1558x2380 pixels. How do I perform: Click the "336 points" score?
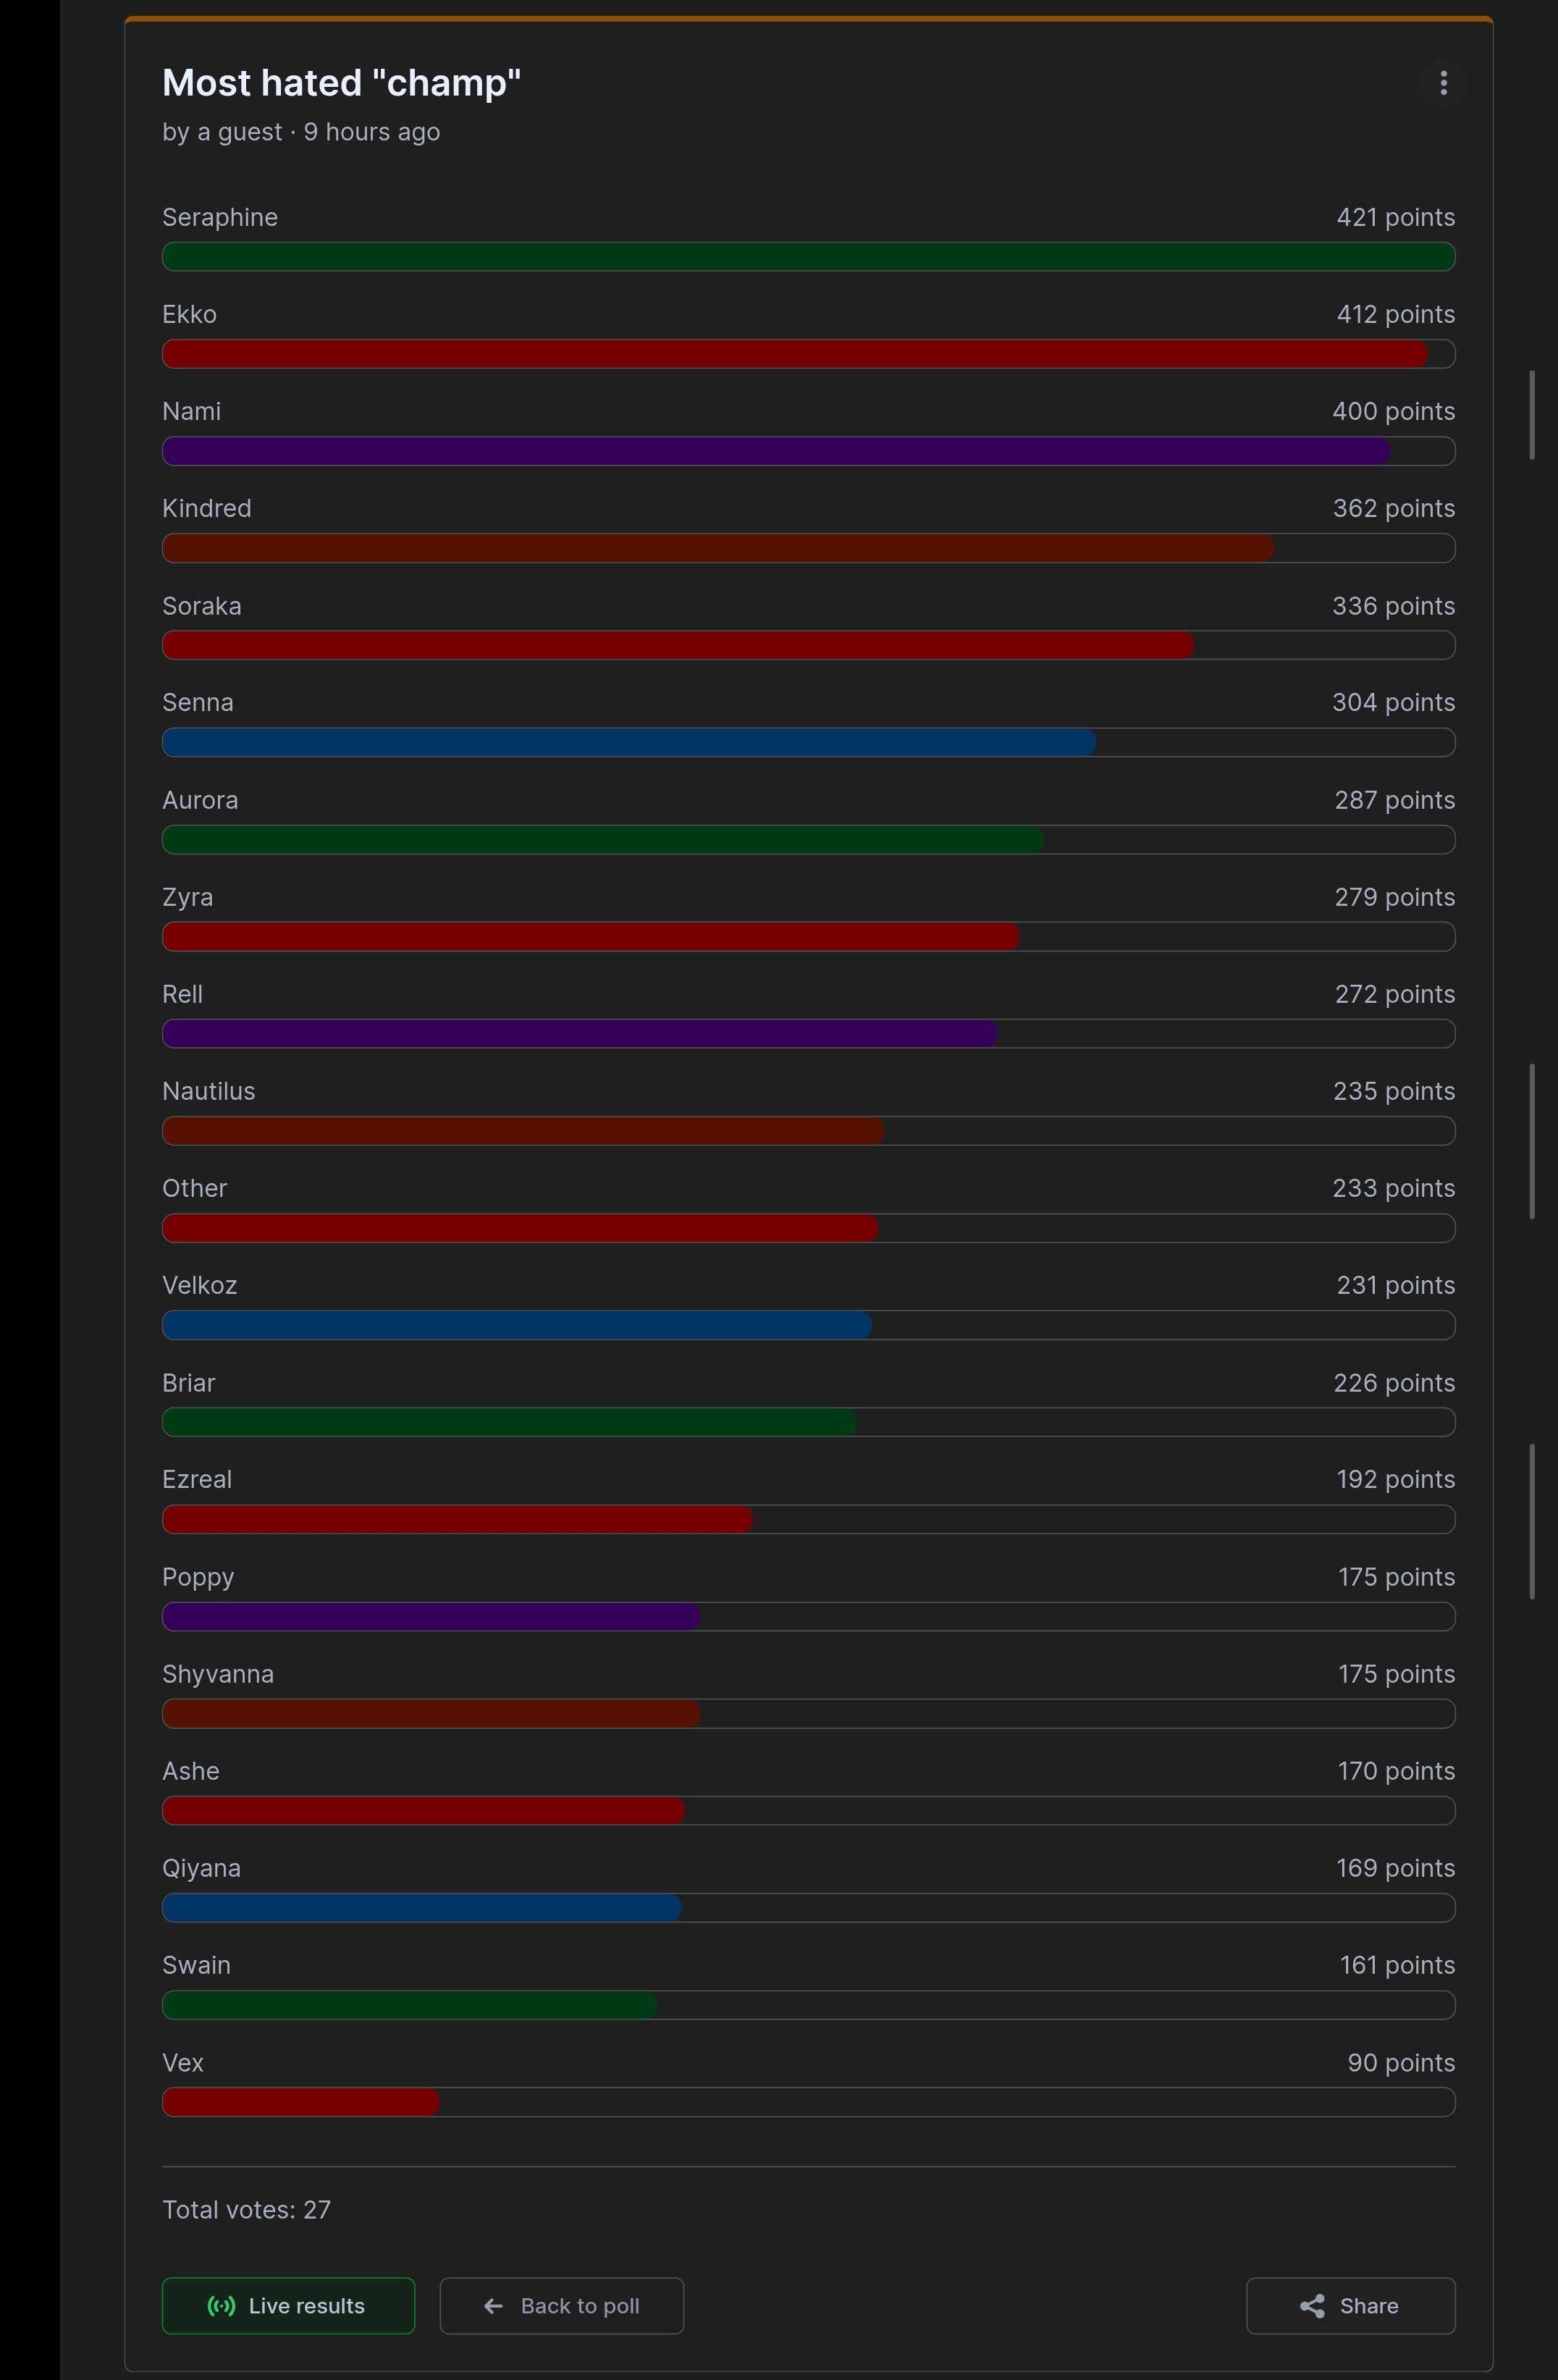[x=1394, y=606]
